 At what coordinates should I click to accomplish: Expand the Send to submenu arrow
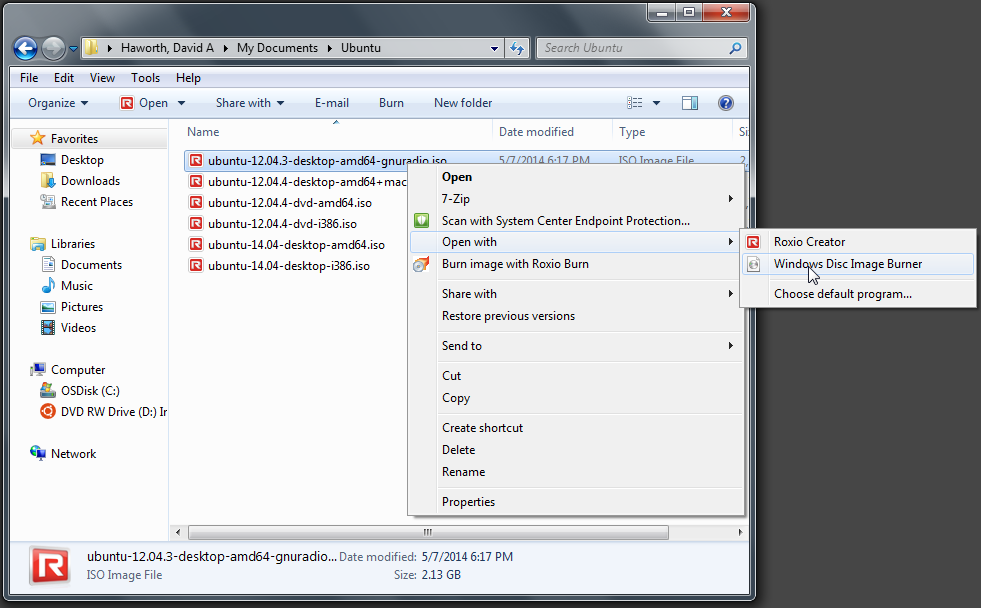coord(731,345)
